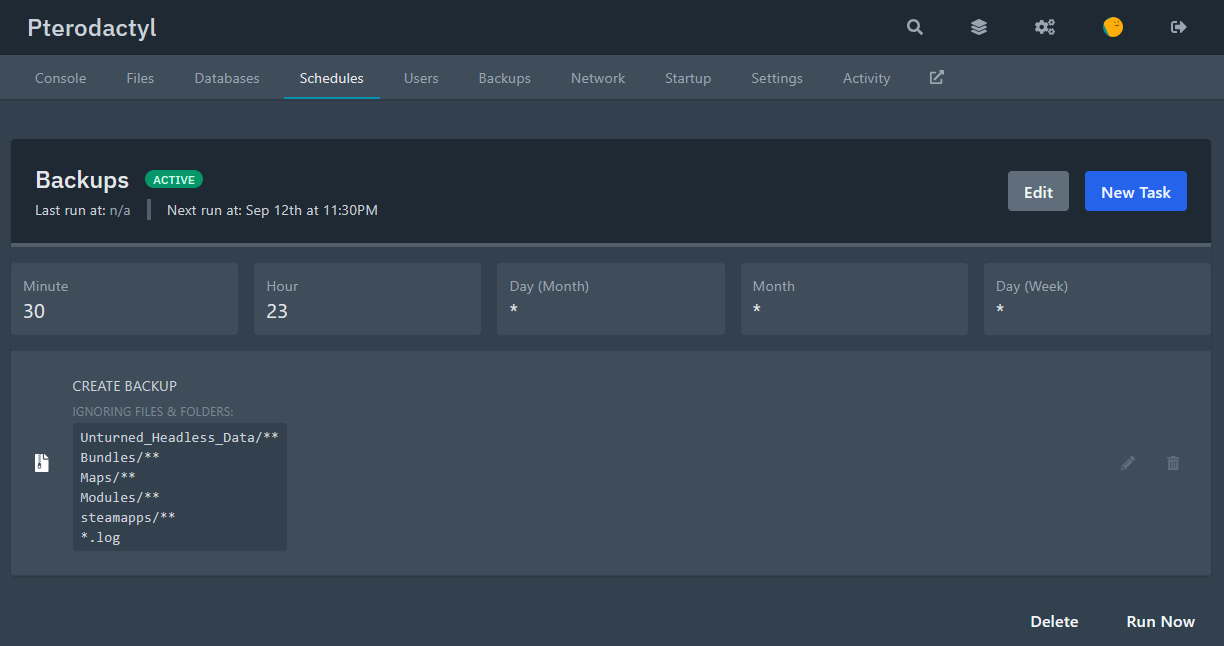The image size is (1224, 646).
Task: Click the Run Now button
Action: tap(1160, 621)
